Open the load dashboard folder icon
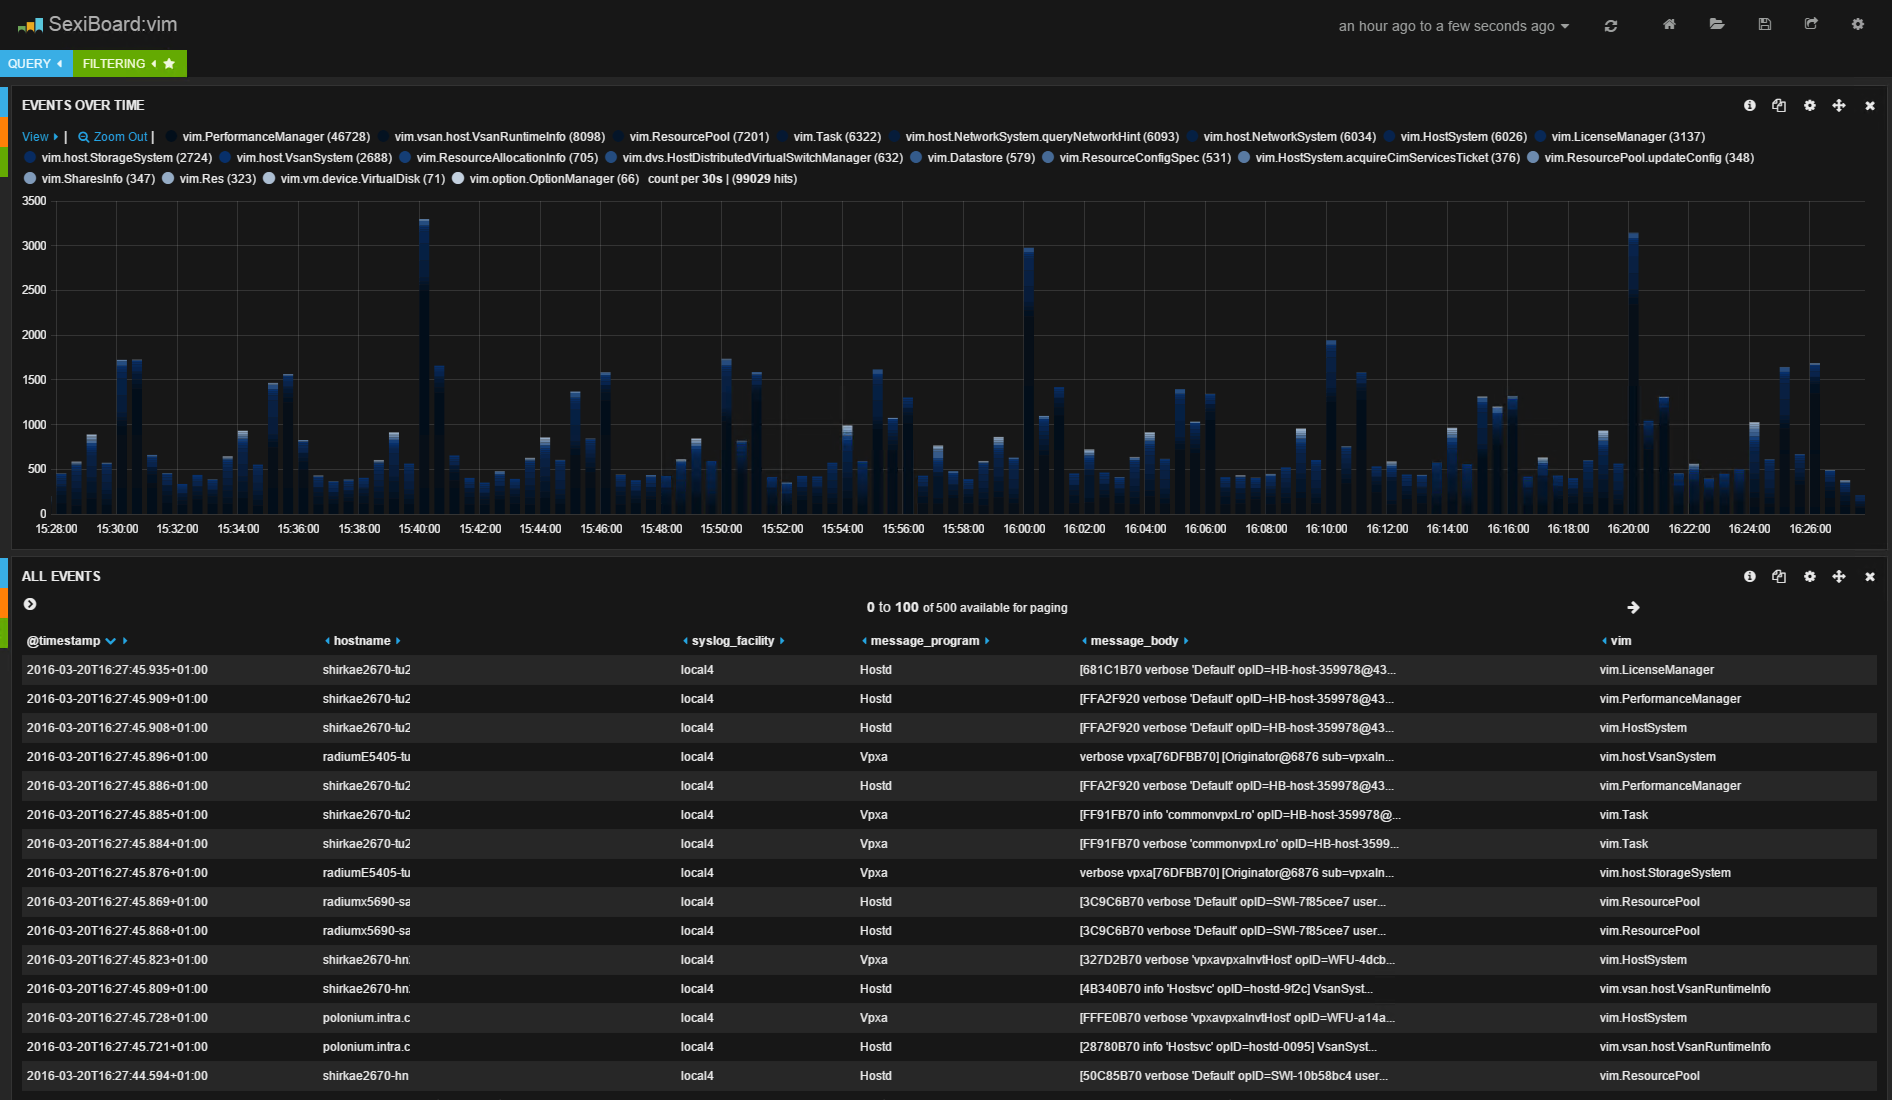This screenshot has height=1100, width=1892. (x=1717, y=24)
